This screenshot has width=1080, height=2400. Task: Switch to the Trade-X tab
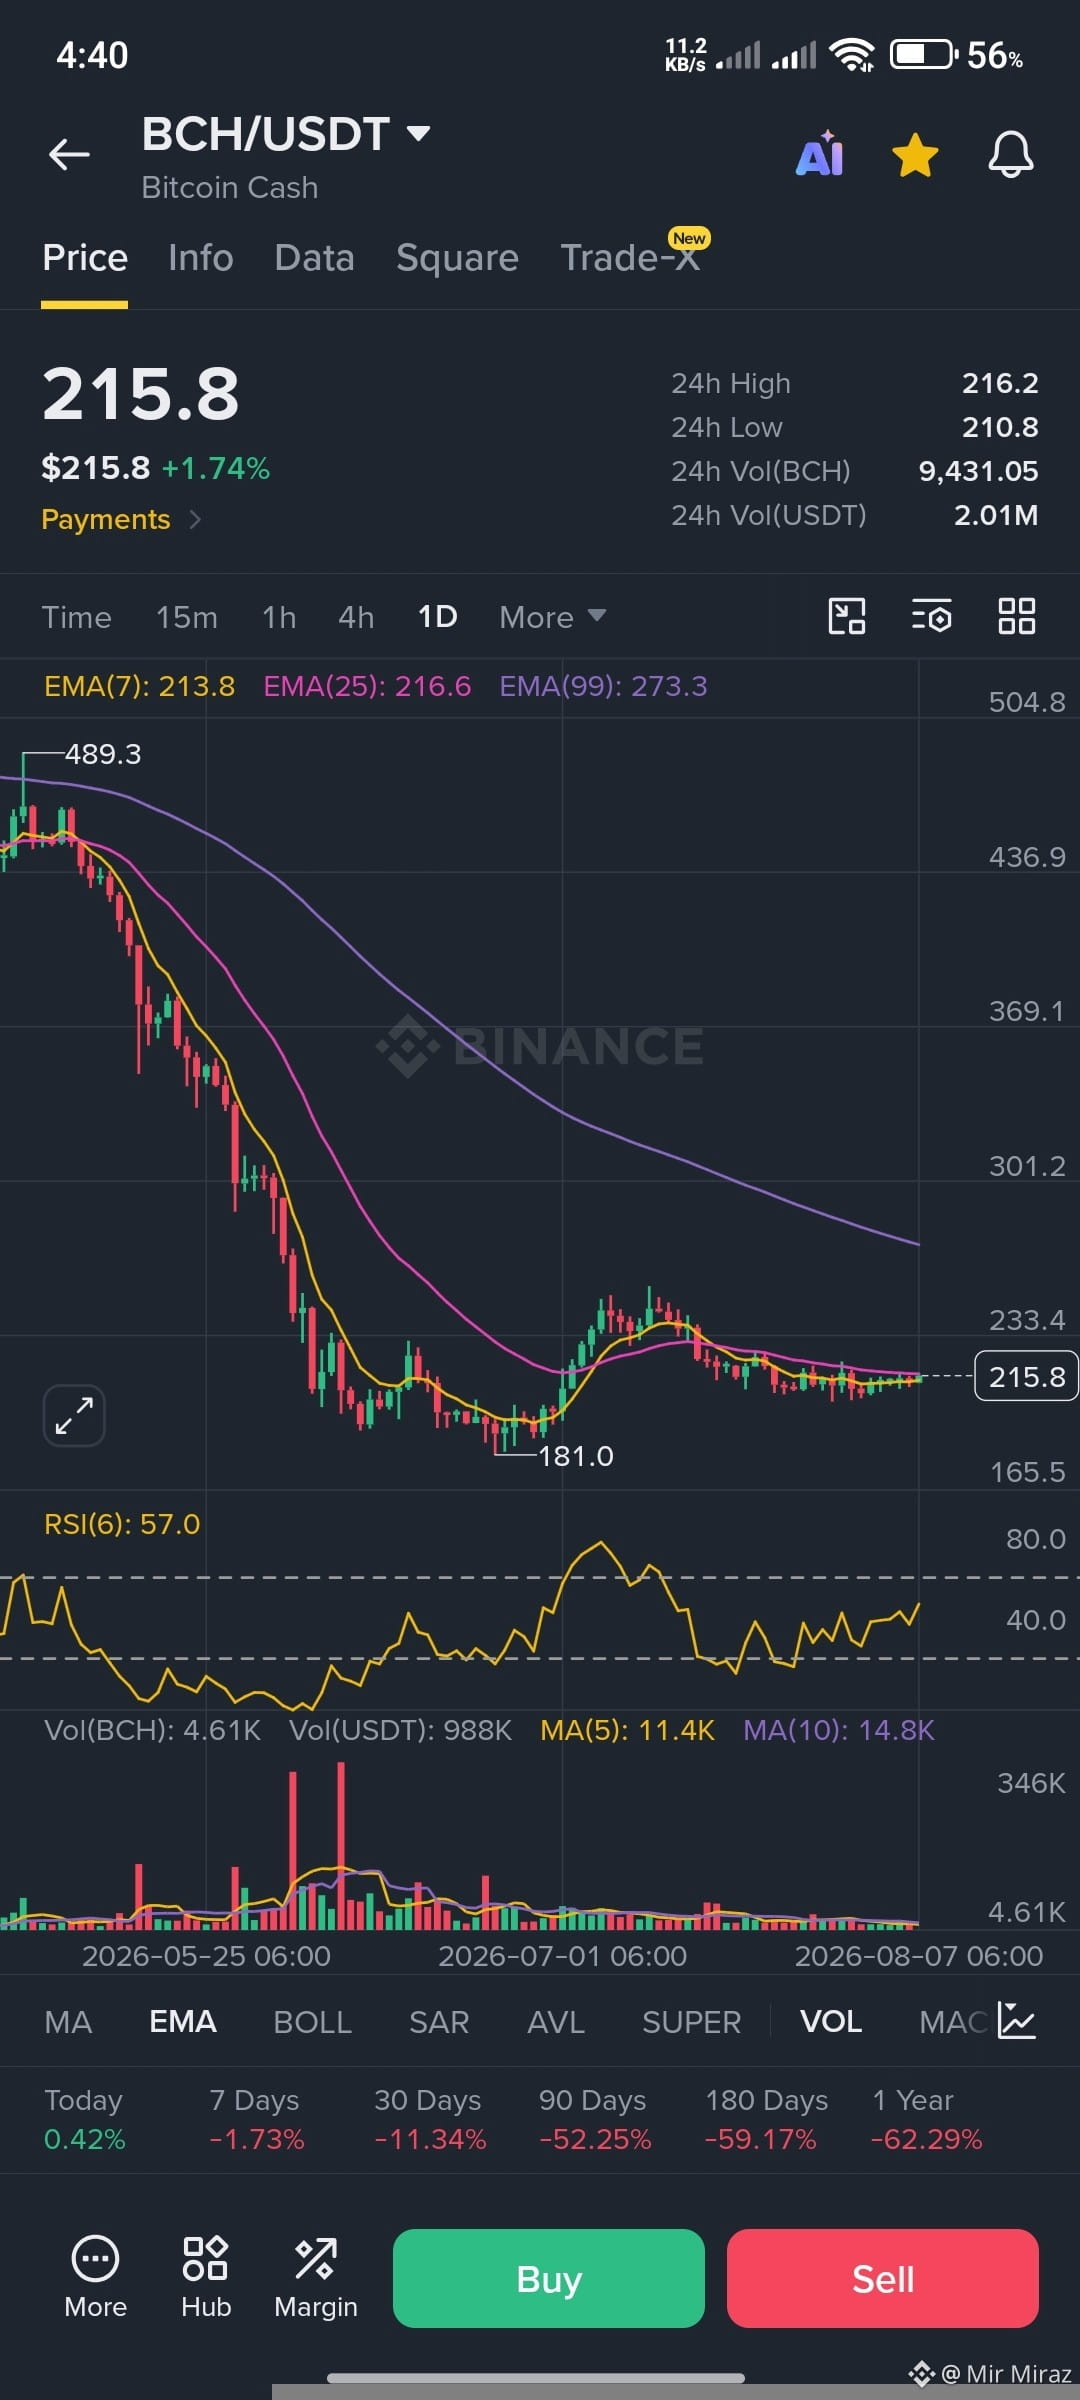630,258
